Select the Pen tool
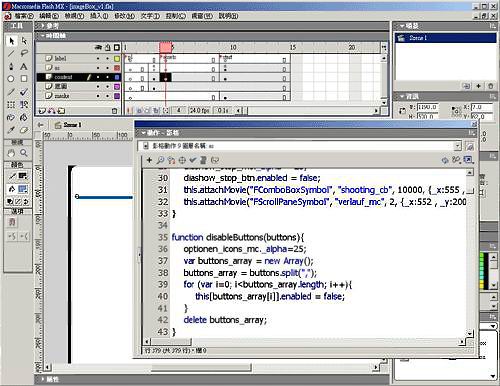This screenshot has height=386, width=500. [11, 66]
